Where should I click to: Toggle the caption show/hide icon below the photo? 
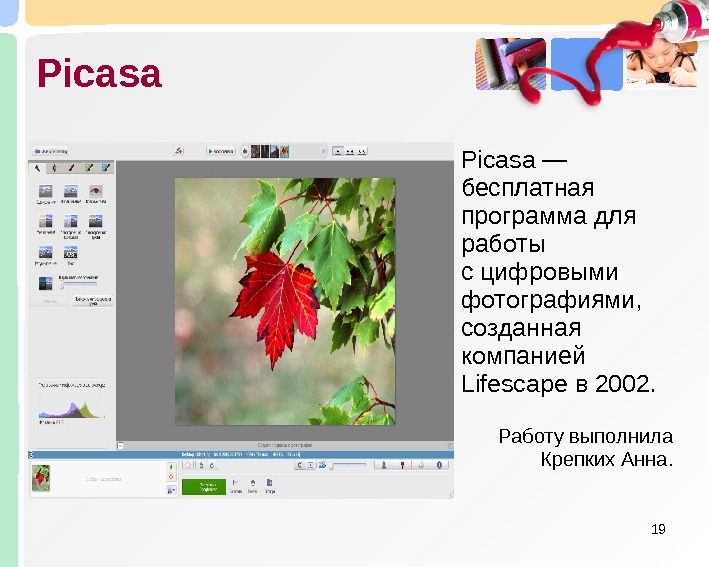[x=120, y=446]
